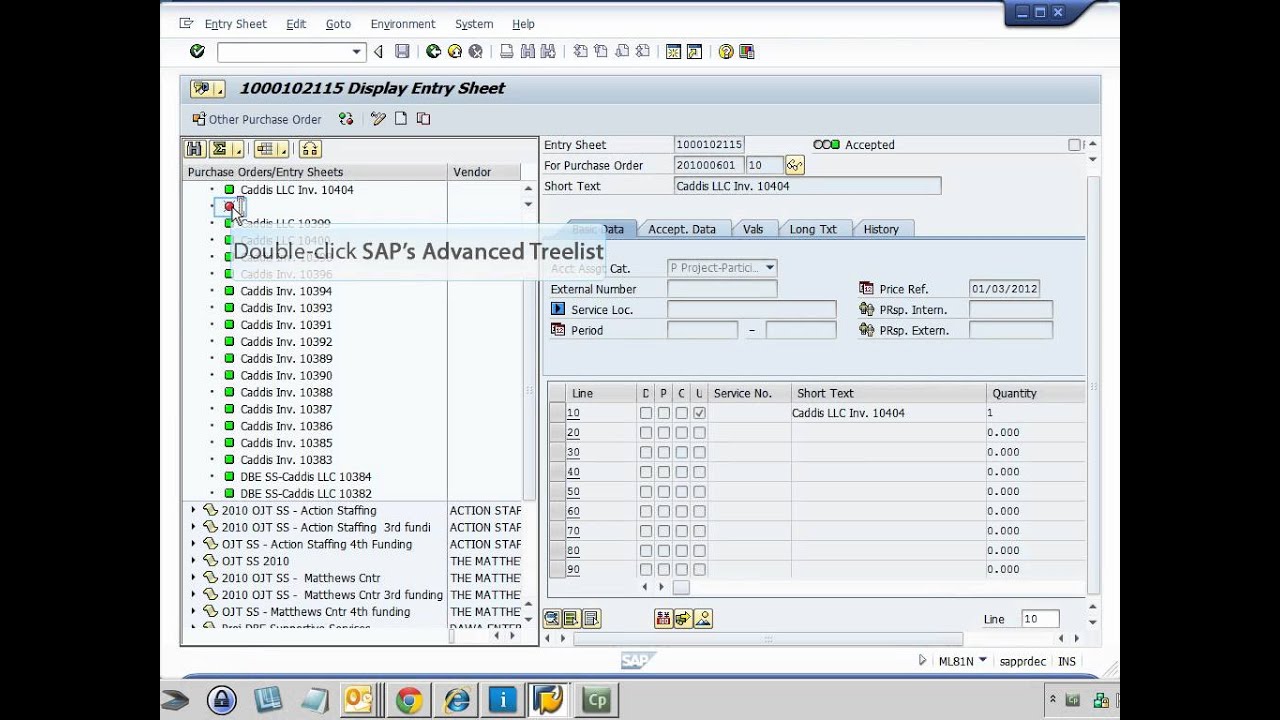Click the Customize Local Layout icon

[747, 51]
